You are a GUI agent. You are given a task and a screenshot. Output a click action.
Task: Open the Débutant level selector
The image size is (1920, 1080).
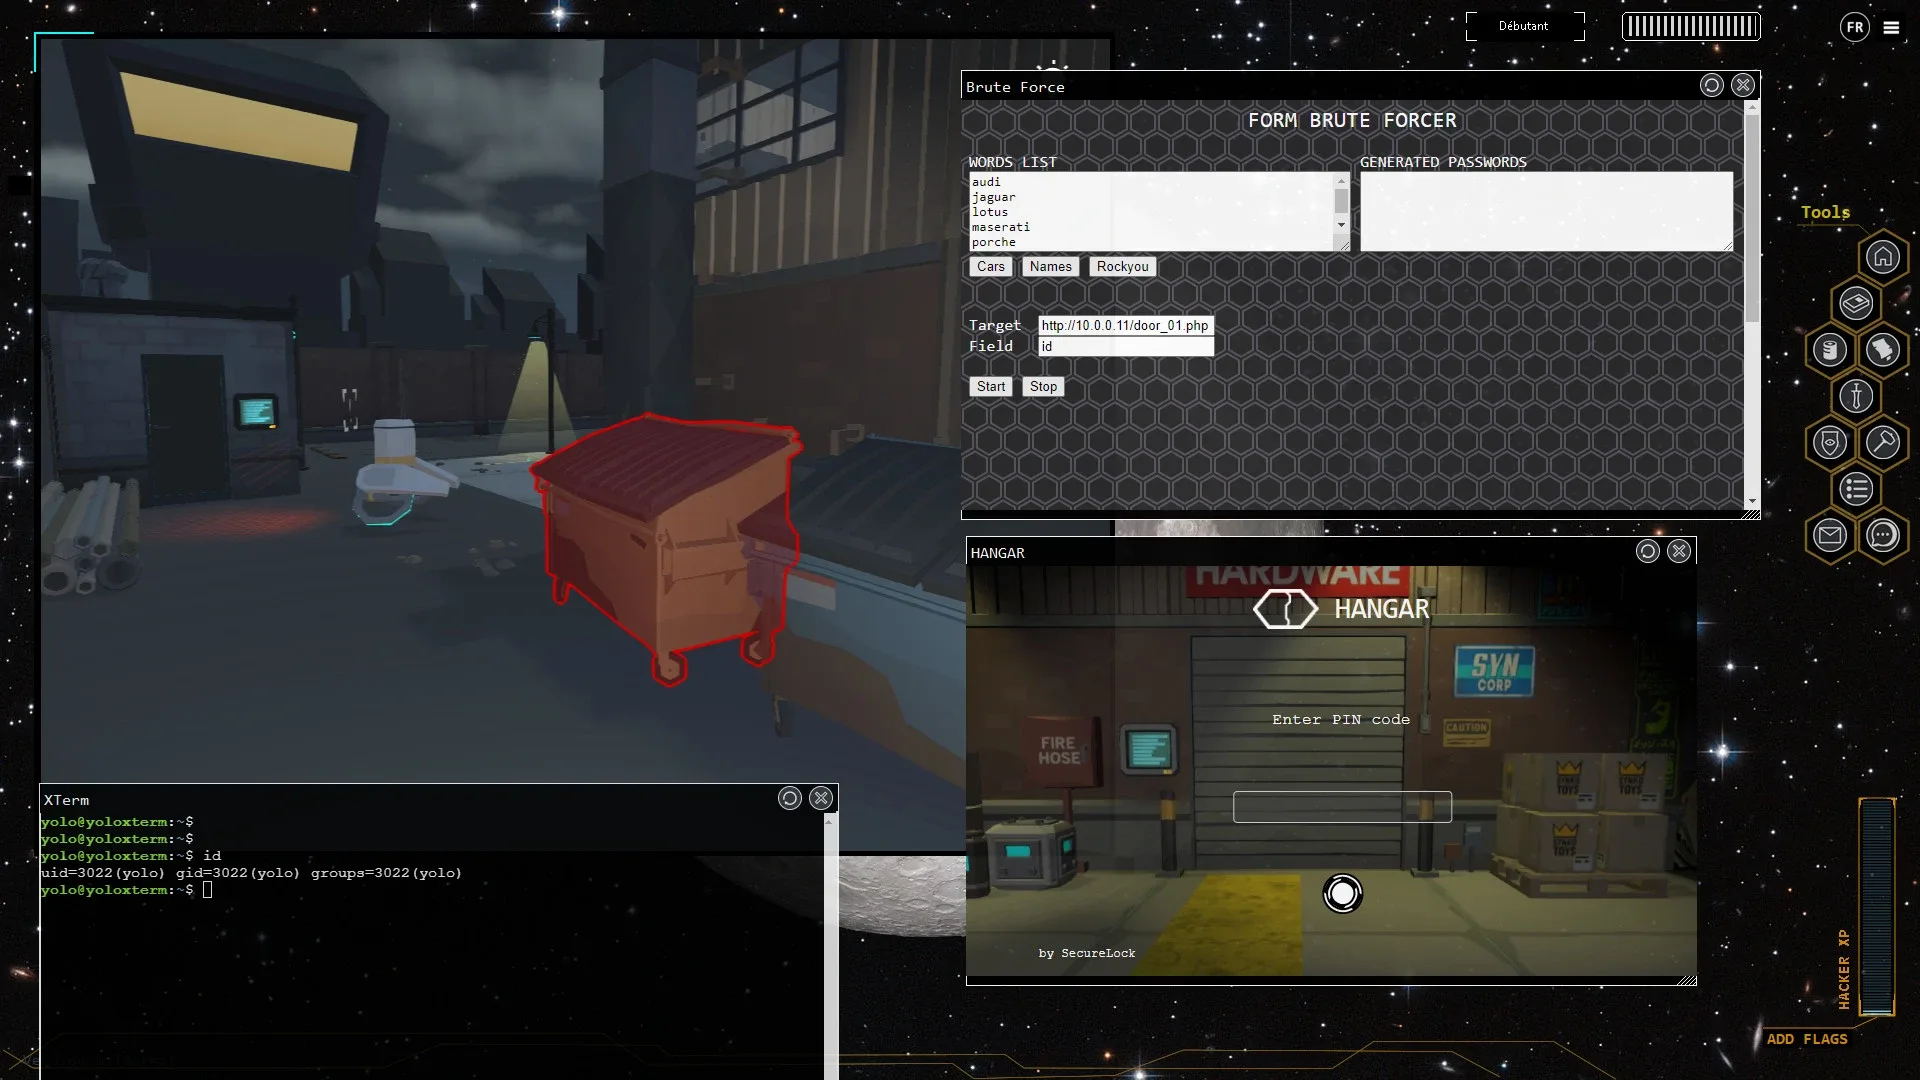point(1523,26)
